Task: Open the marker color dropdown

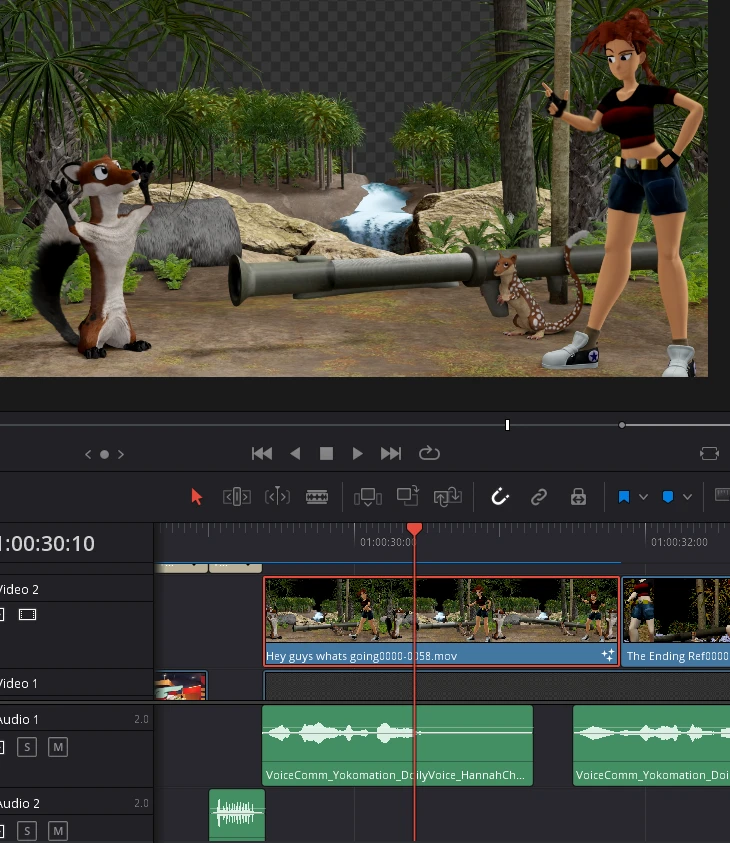Action: click(x=688, y=497)
